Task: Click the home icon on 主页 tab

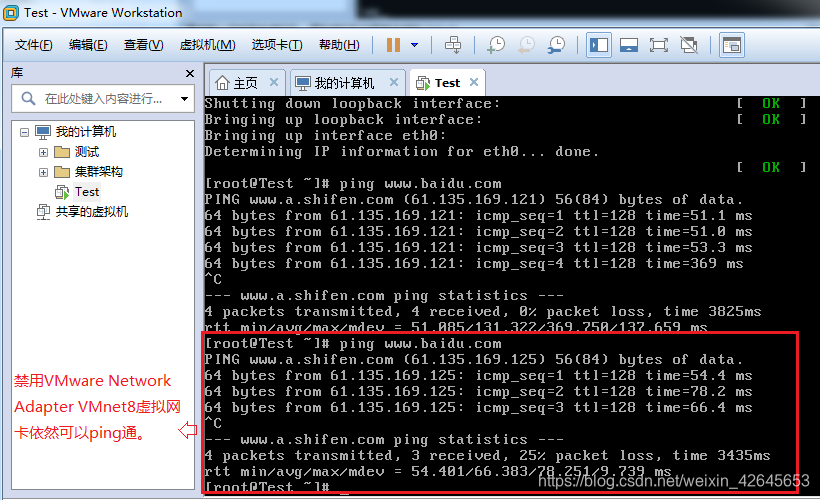Action: tap(222, 83)
